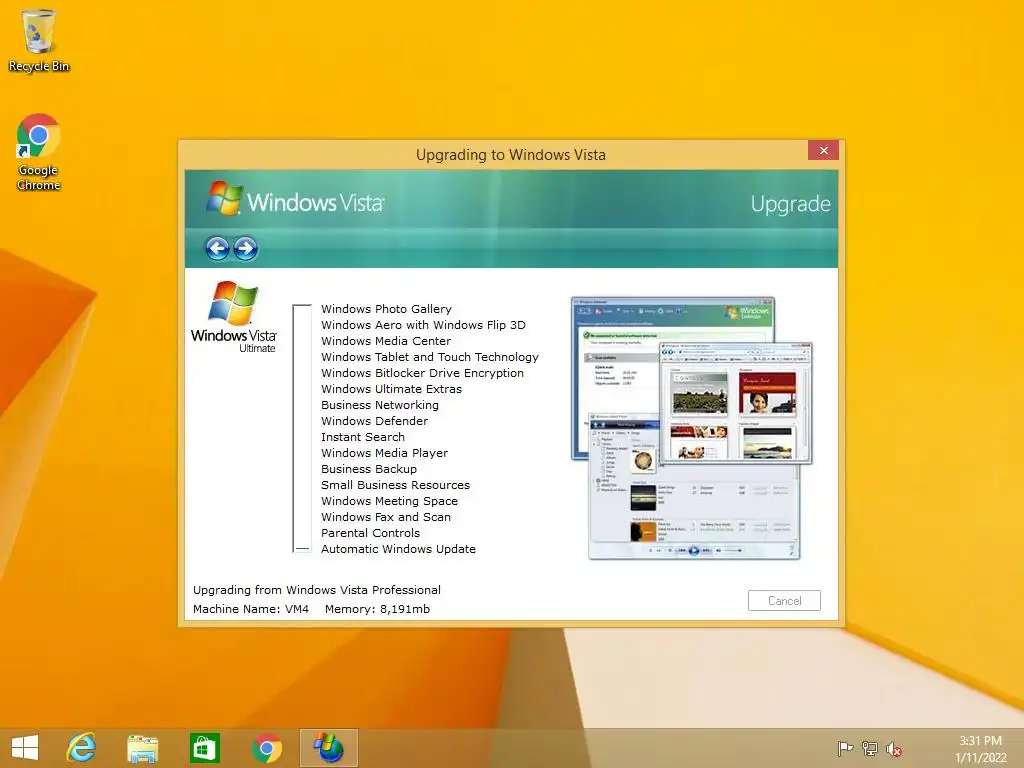Viewport: 1024px width, 768px height.
Task: Click the muted volume tray icon
Action: pyautogui.click(x=894, y=749)
